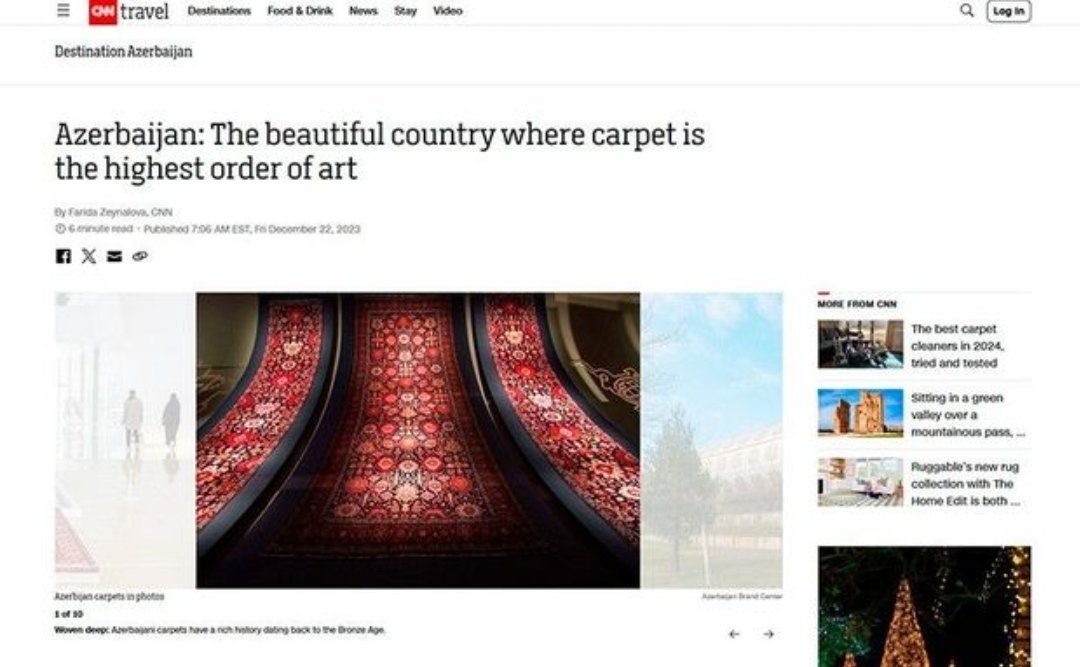Click the green valley article thumbnail
This screenshot has width=1080, height=667.
click(x=860, y=413)
